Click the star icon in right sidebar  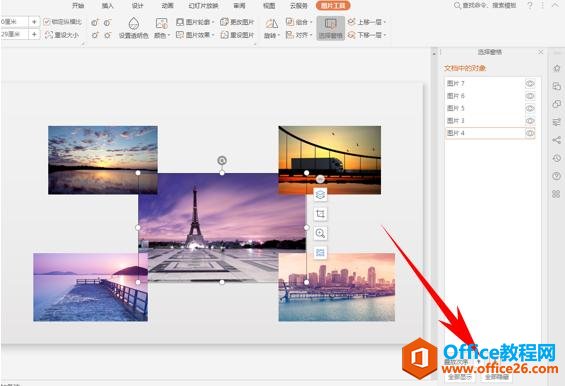coord(557,68)
